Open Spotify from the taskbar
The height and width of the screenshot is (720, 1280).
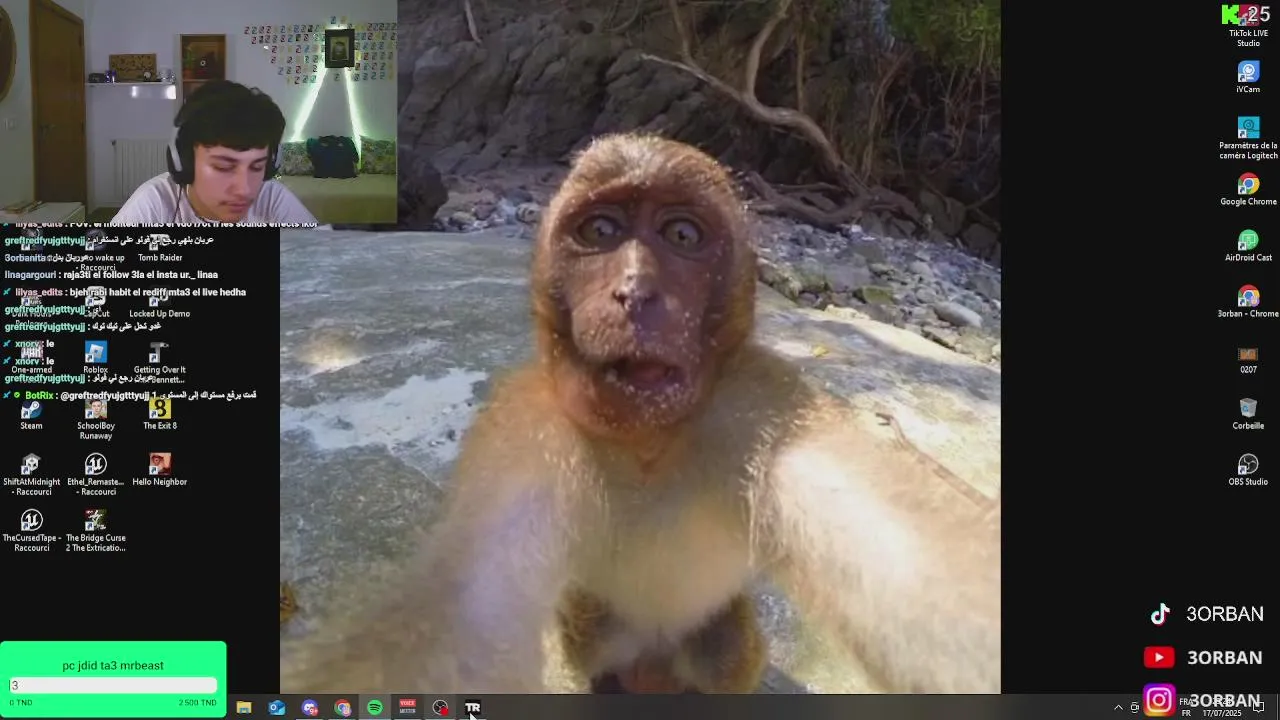point(375,707)
